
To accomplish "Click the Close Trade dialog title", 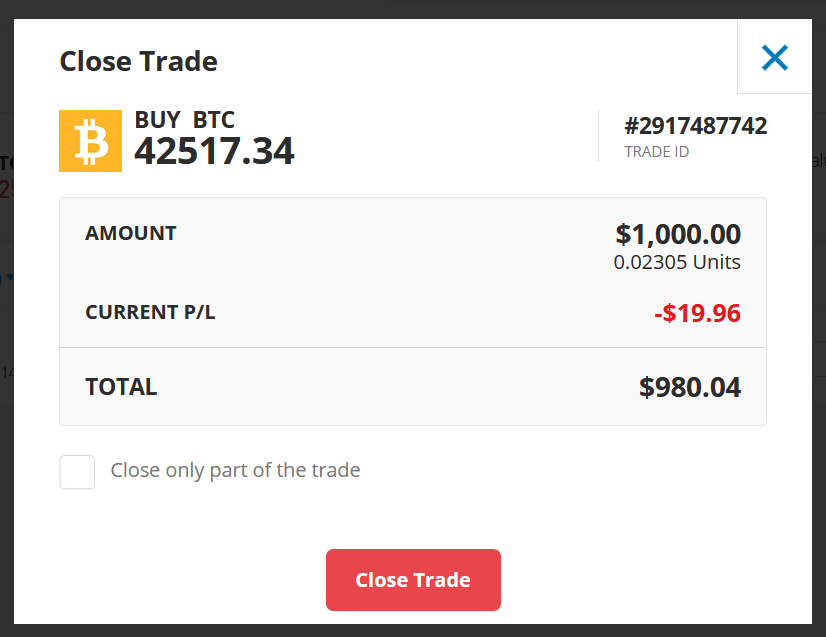I will coord(138,61).
